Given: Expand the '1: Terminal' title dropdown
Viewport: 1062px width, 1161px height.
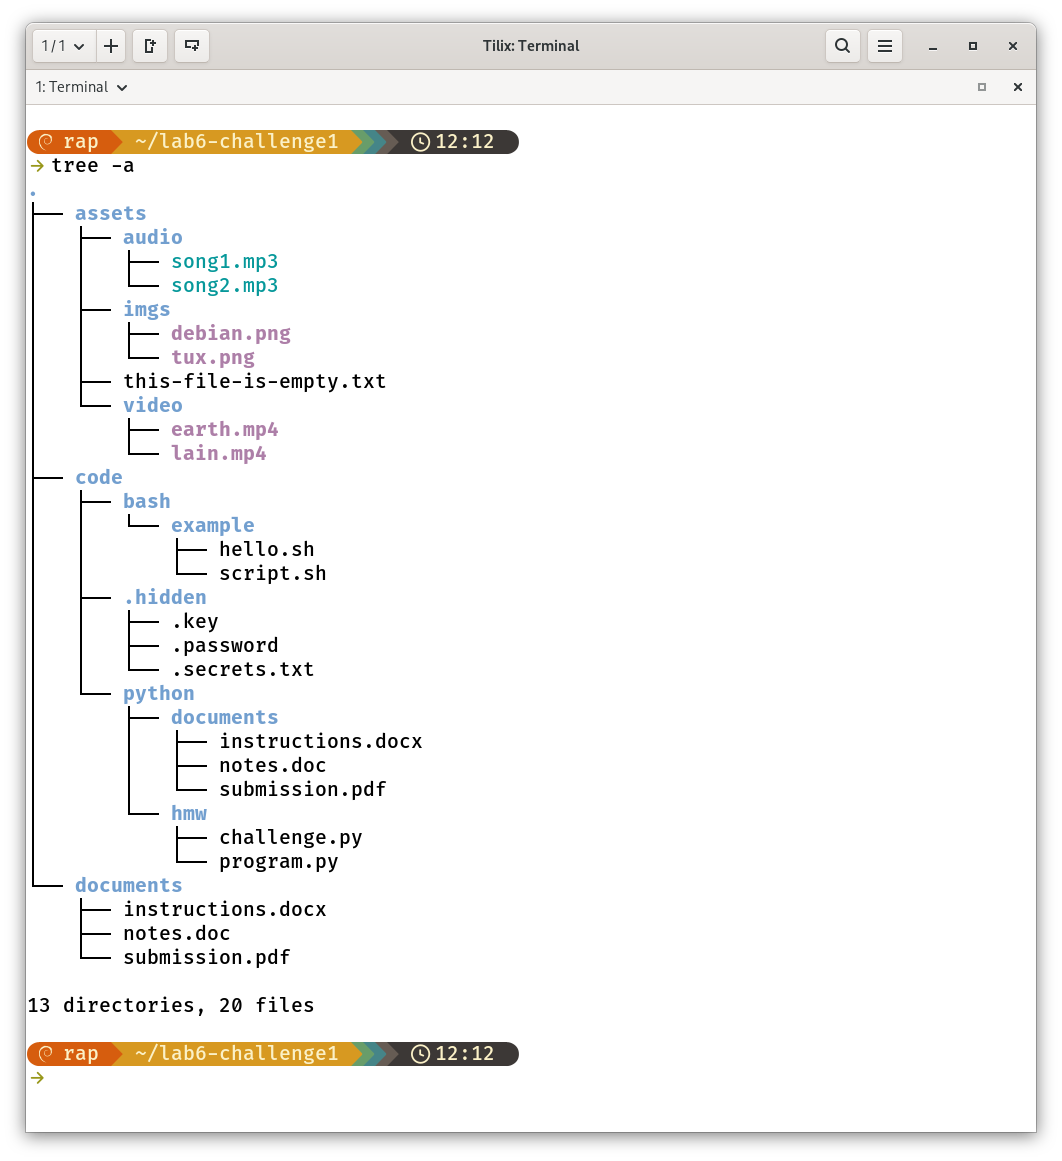Looking at the screenshot, I should (x=82, y=87).
